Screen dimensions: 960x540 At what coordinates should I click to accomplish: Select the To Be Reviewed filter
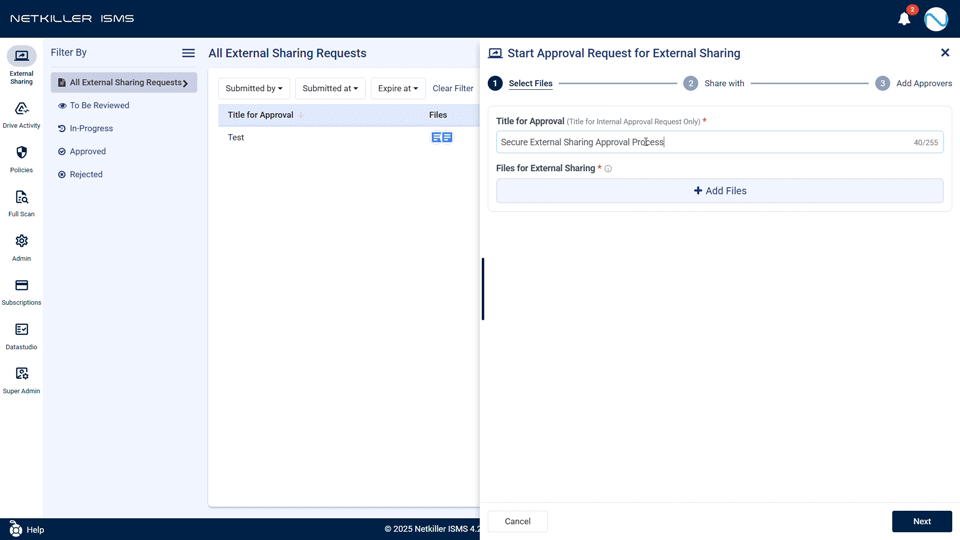click(99, 105)
